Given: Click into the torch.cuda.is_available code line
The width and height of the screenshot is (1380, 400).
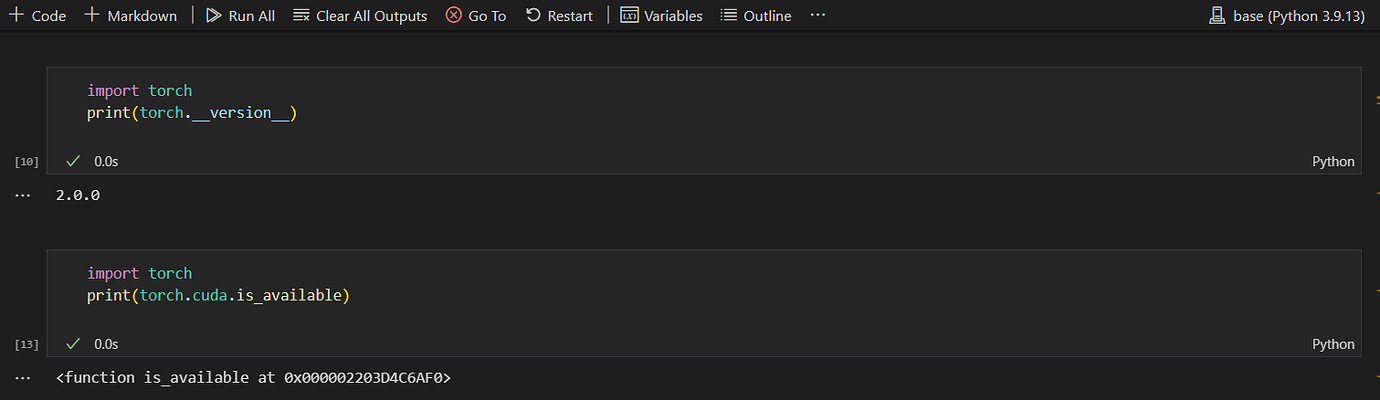Looking at the screenshot, I should pos(218,296).
